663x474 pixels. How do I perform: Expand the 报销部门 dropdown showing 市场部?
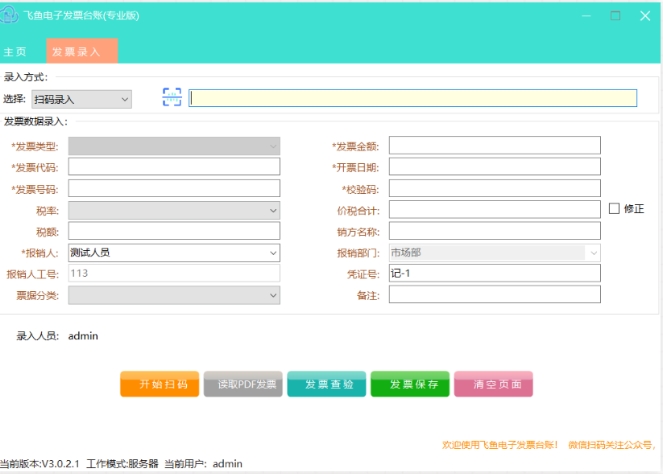495,253
